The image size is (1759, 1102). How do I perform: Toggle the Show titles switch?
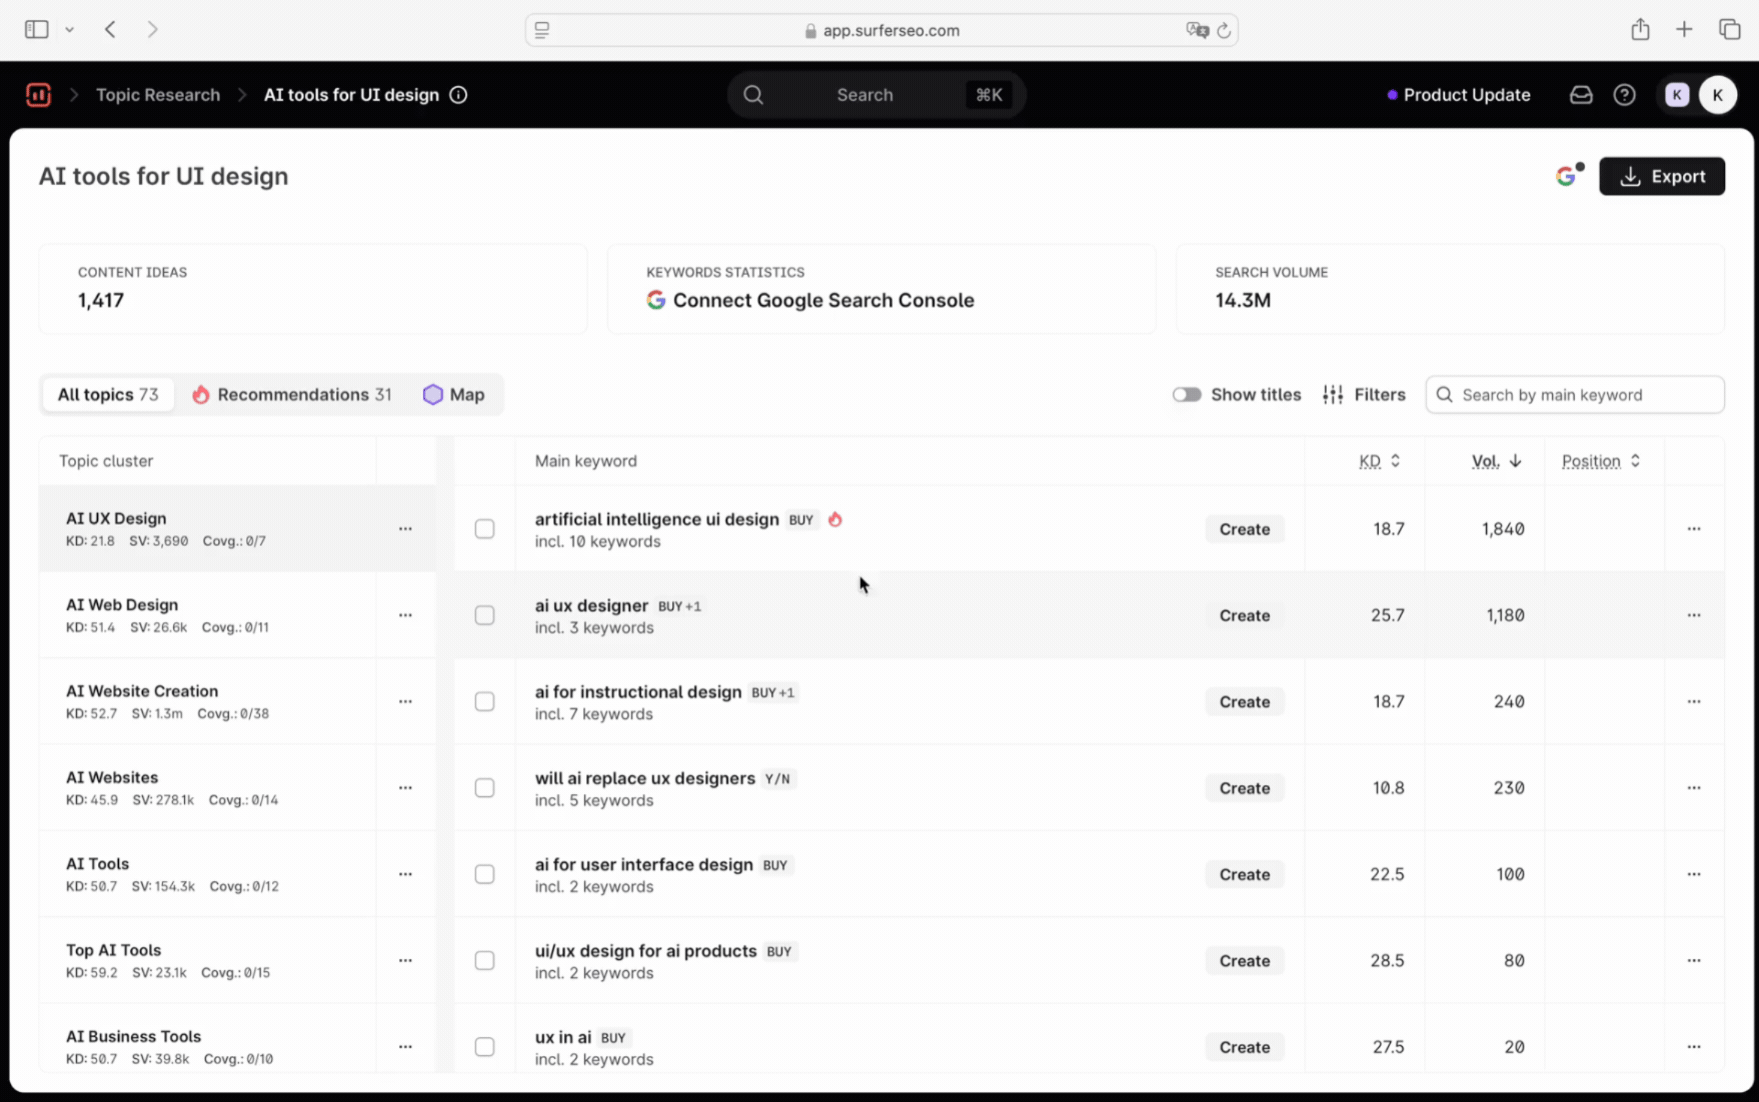(x=1186, y=395)
